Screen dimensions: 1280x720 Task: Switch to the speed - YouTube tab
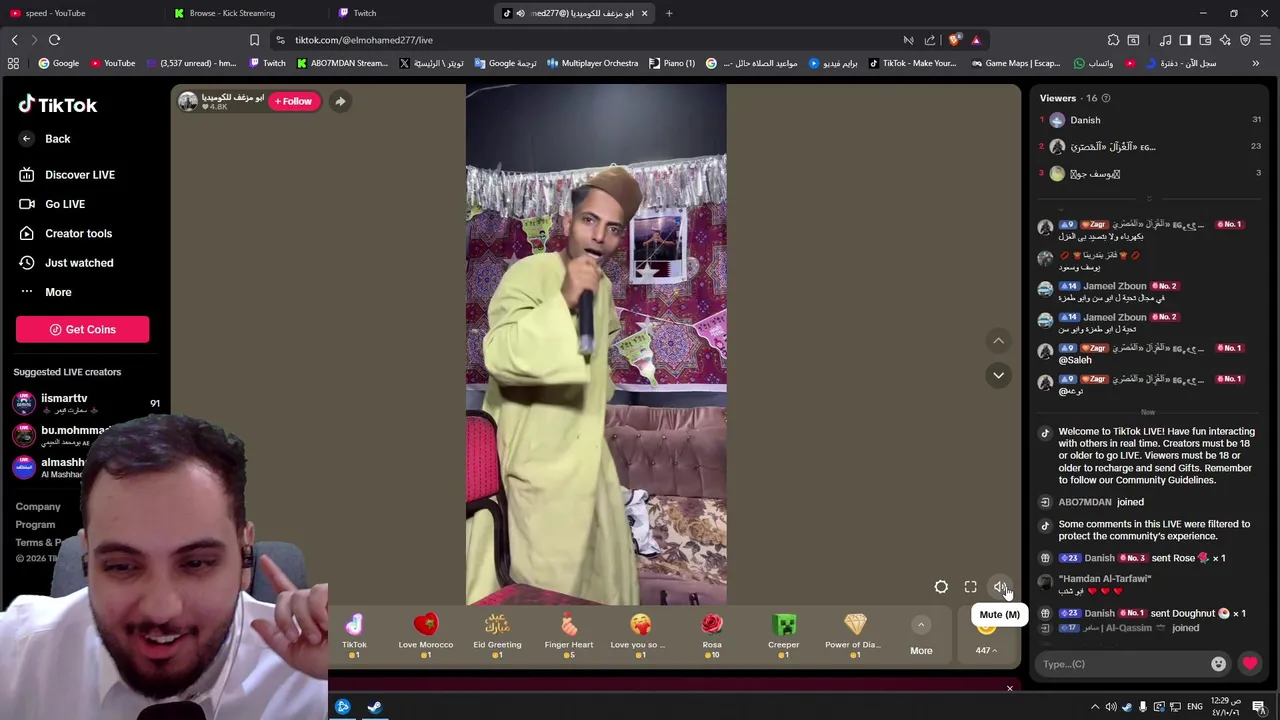(80, 13)
